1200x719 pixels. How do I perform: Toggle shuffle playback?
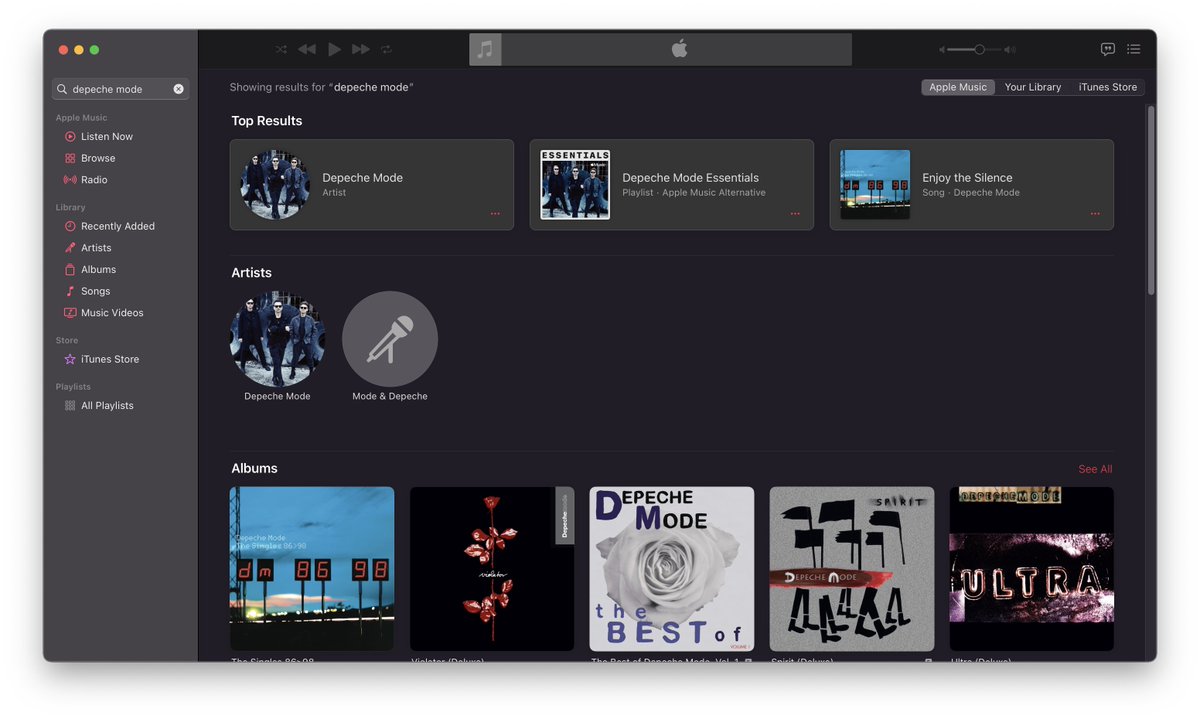[281, 49]
